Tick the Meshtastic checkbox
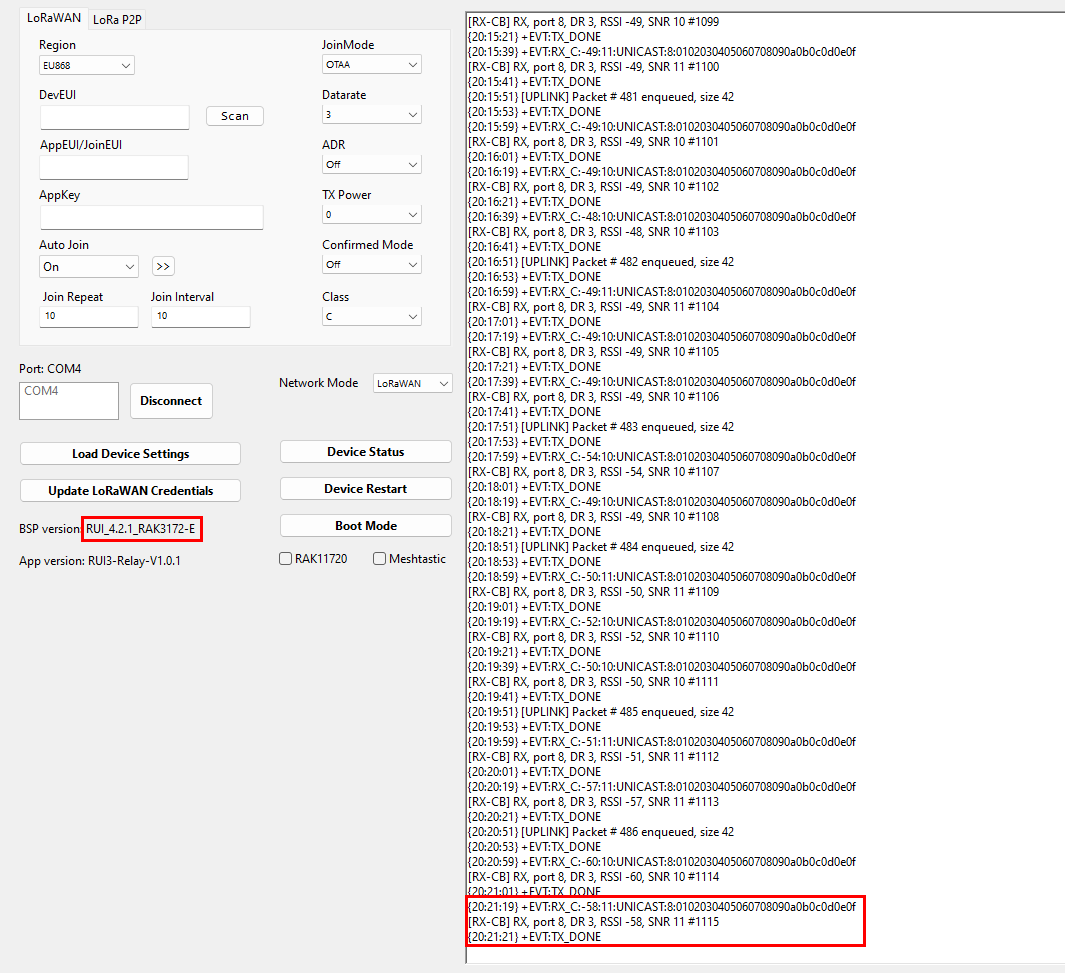Viewport: 1065px width, 973px height. (379, 559)
